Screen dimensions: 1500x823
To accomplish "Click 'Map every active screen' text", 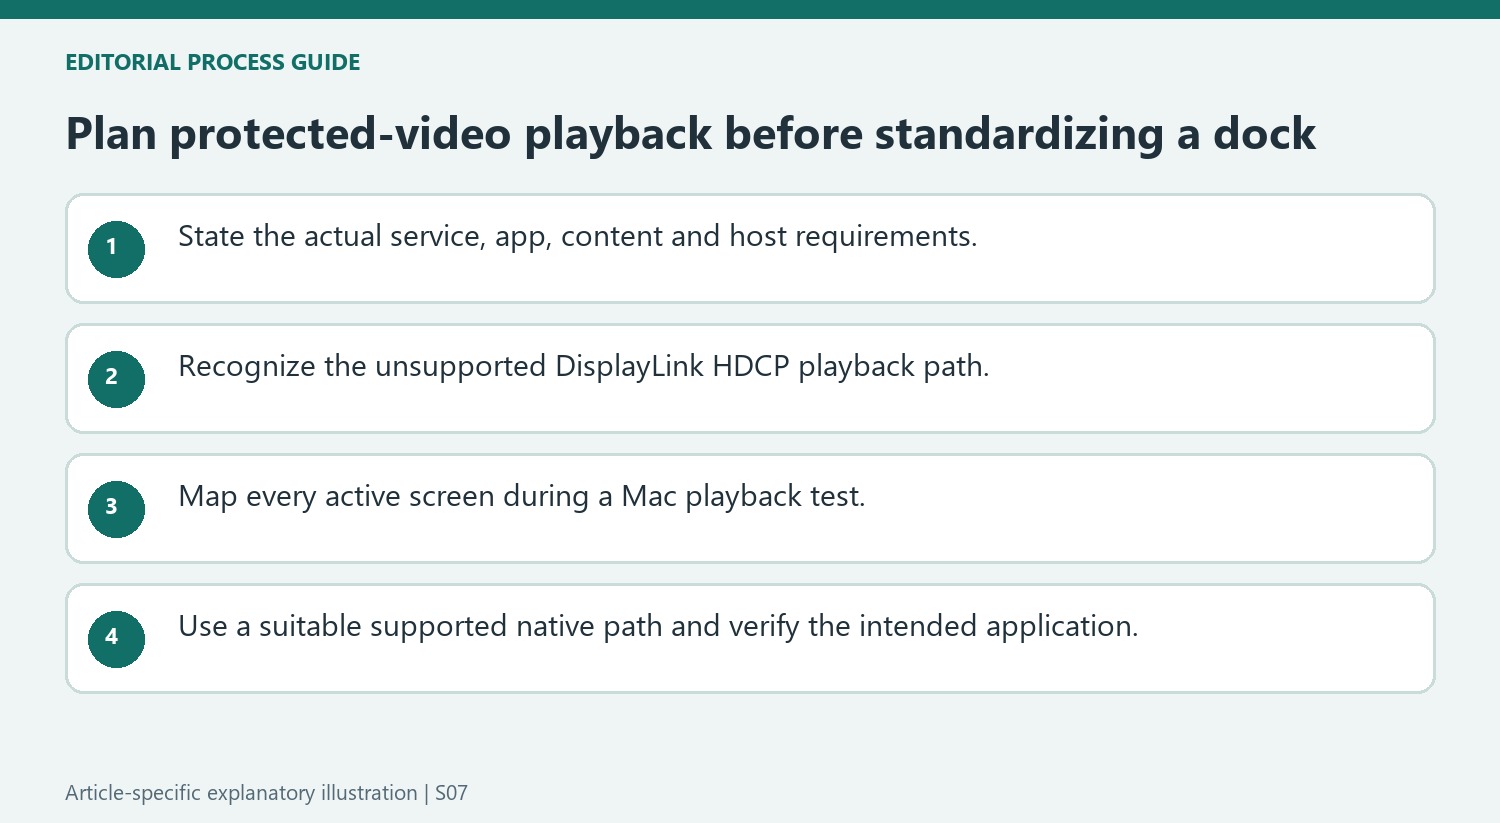I will [336, 497].
